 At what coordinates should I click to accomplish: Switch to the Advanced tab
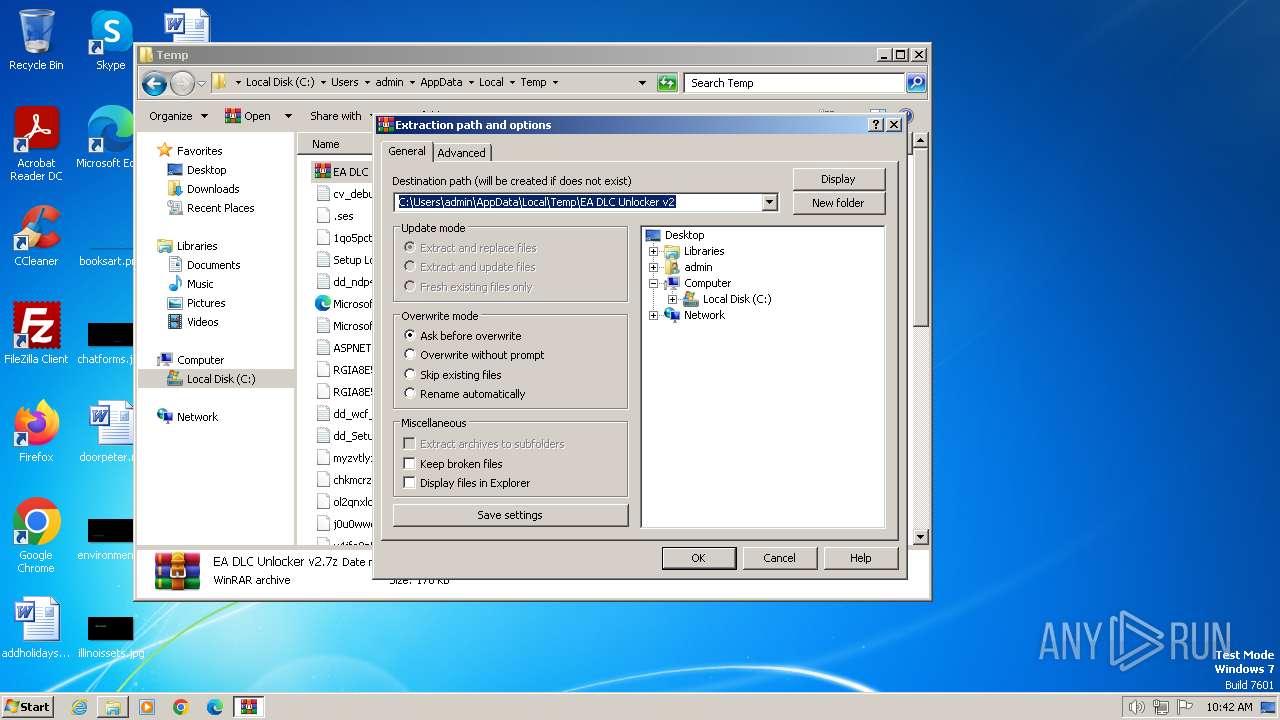461,153
